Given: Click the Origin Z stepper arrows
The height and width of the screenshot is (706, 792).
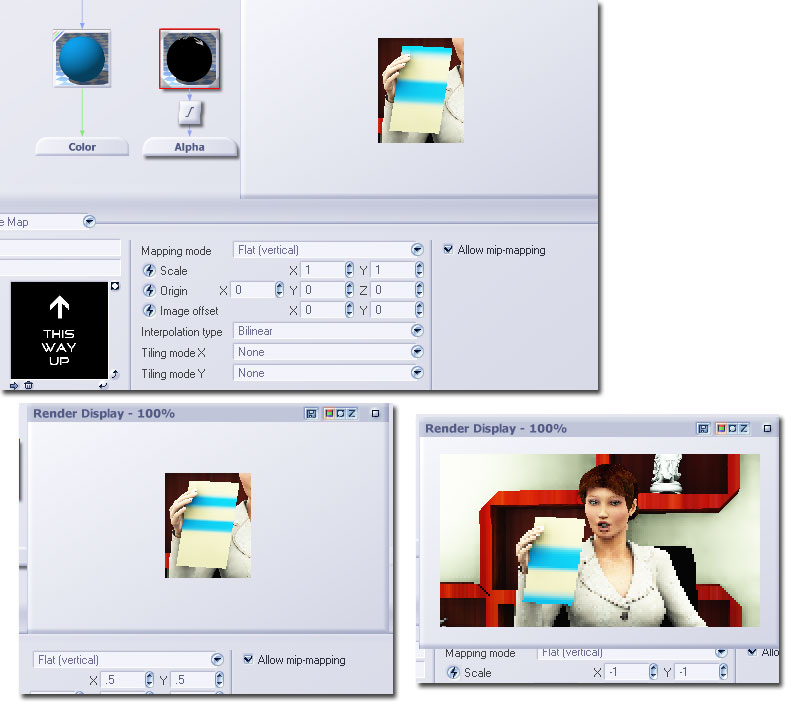Looking at the screenshot, I should coord(419,290).
